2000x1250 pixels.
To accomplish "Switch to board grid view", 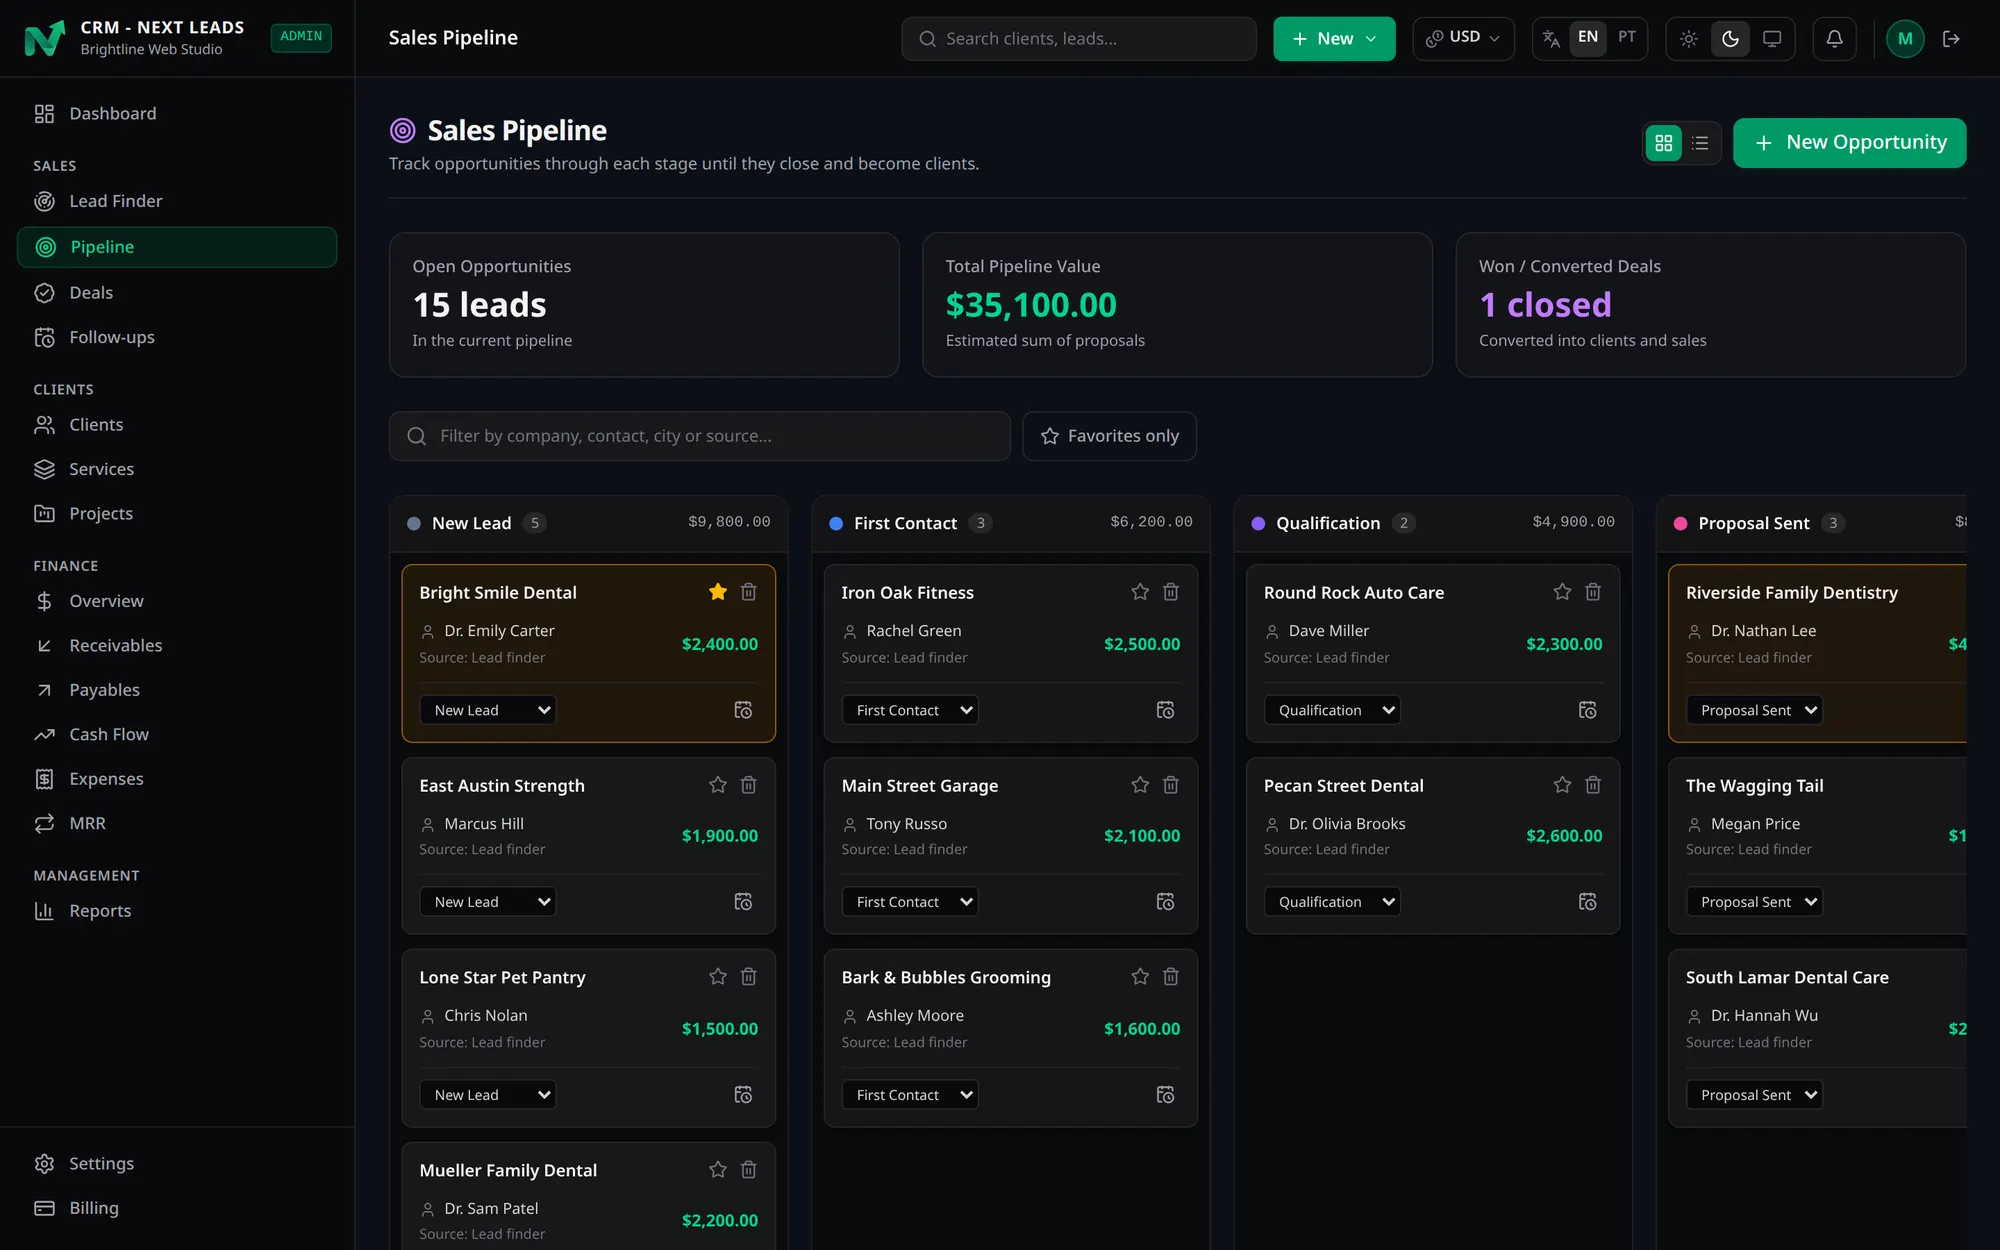I will pyautogui.click(x=1664, y=143).
